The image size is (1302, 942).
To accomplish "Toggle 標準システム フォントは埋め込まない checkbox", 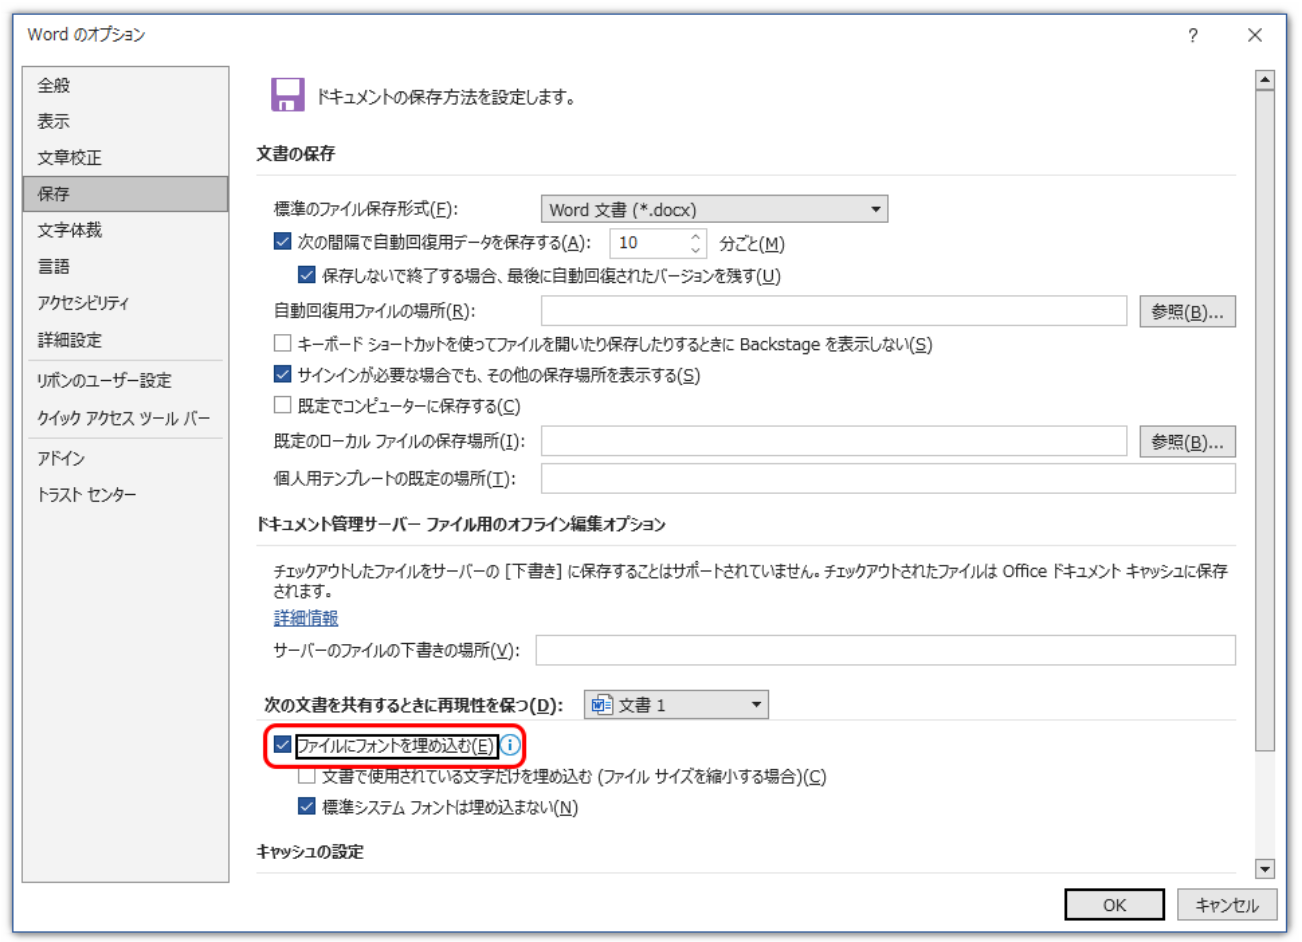I will pos(307,807).
